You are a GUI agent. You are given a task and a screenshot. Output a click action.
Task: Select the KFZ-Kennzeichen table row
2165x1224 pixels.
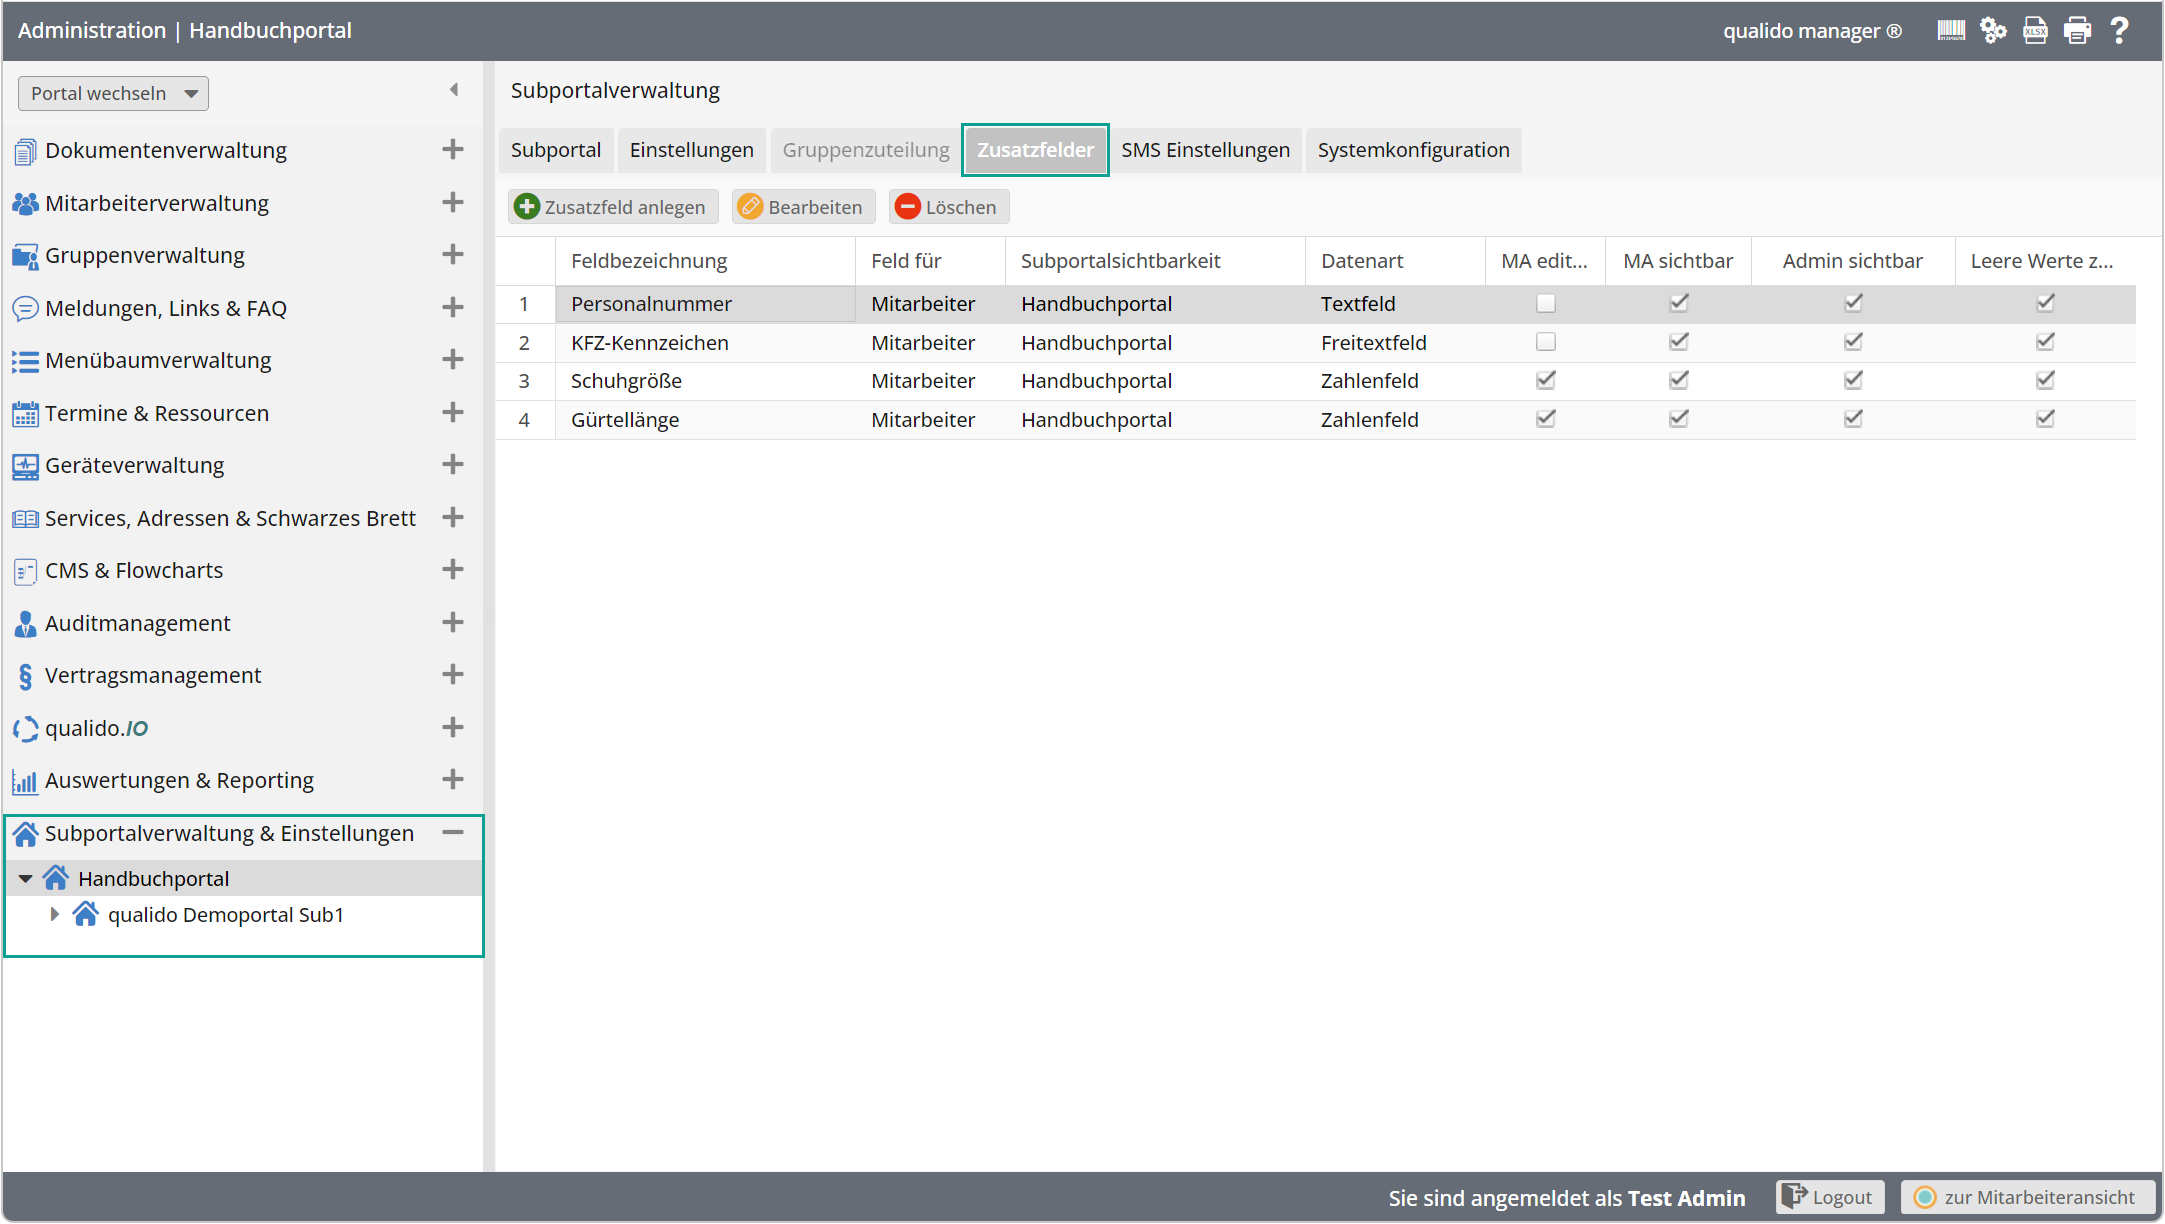(x=1315, y=343)
